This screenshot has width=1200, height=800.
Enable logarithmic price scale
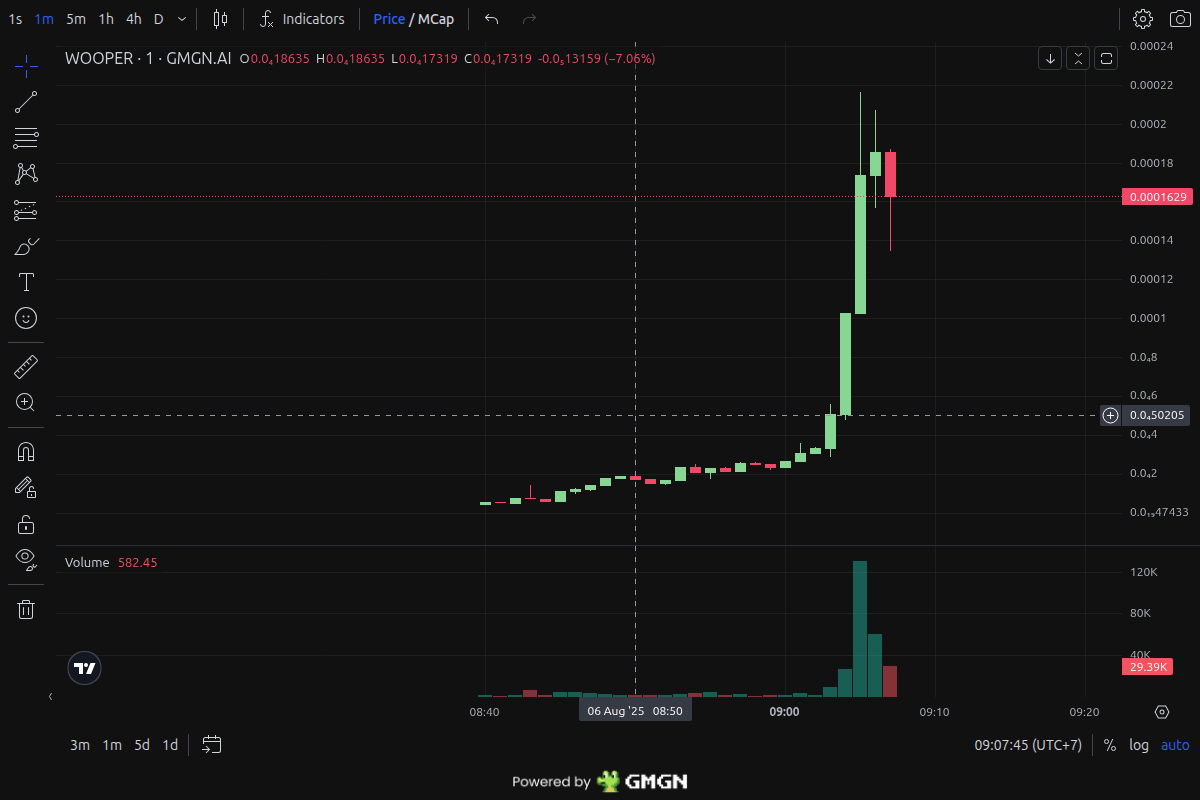click(x=1138, y=745)
